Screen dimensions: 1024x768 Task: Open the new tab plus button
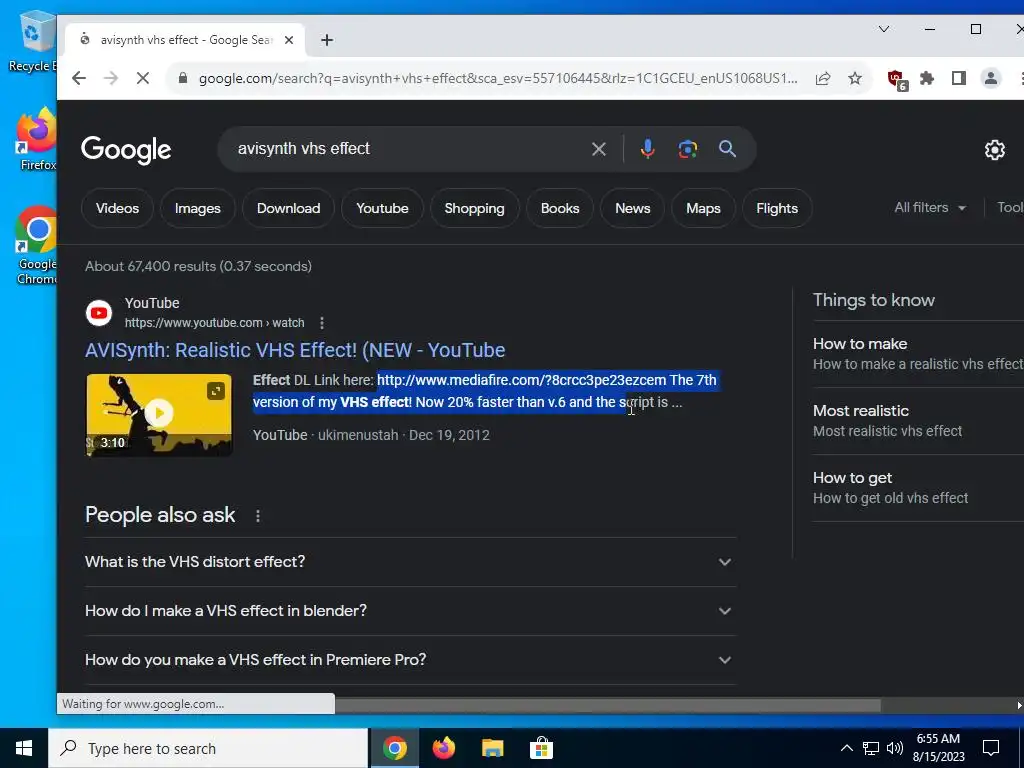[x=327, y=40]
